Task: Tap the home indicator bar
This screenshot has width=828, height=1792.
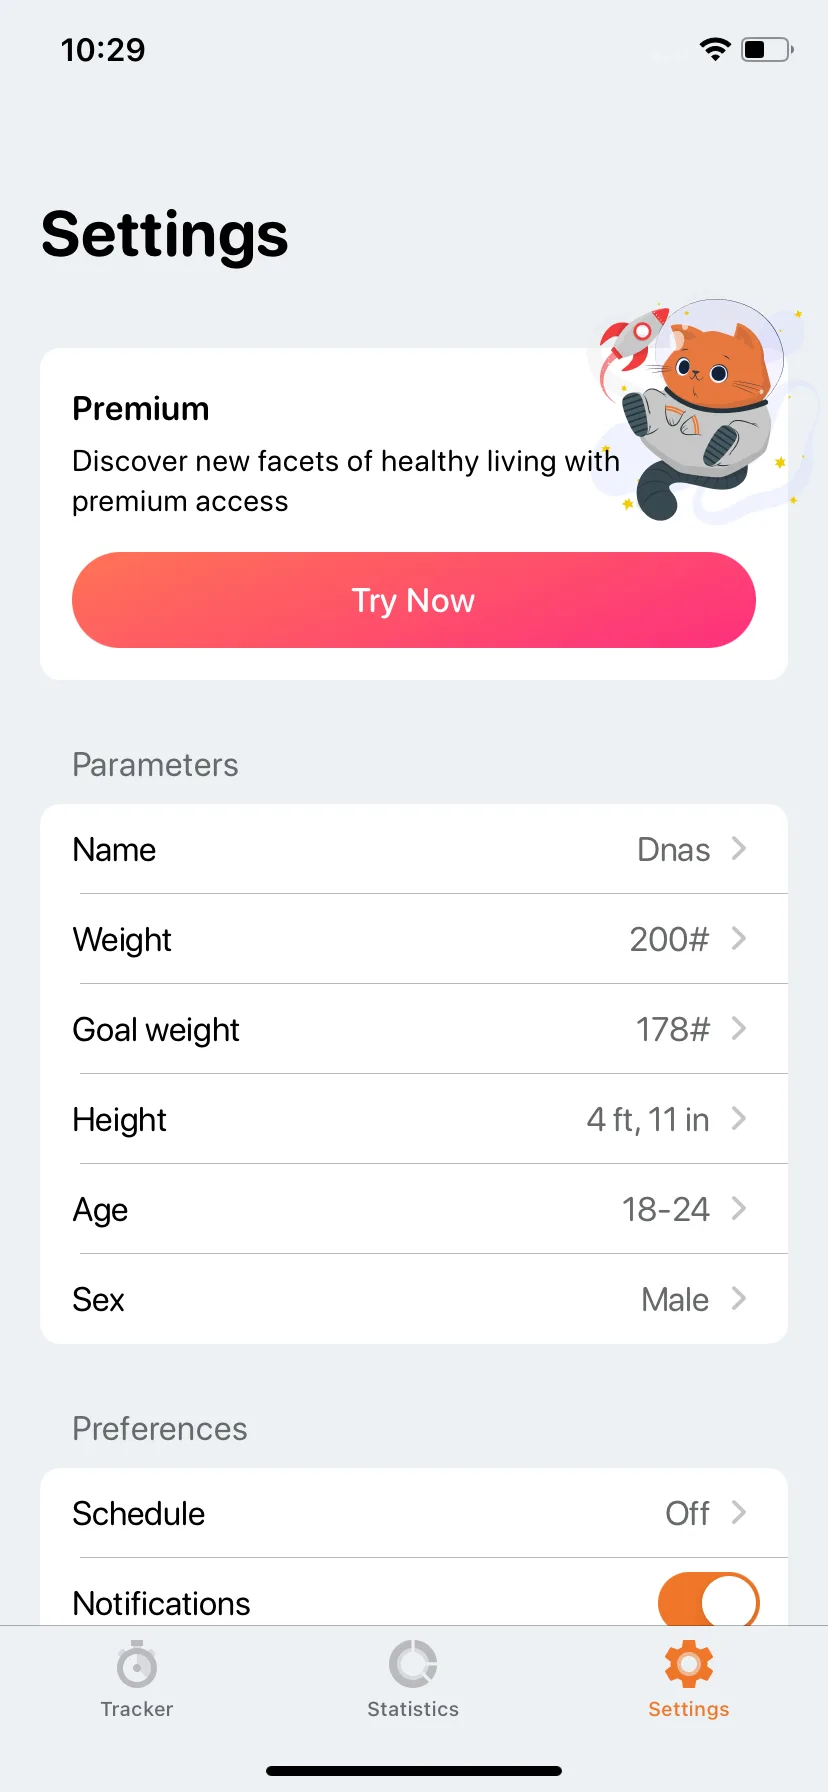Action: (414, 1771)
